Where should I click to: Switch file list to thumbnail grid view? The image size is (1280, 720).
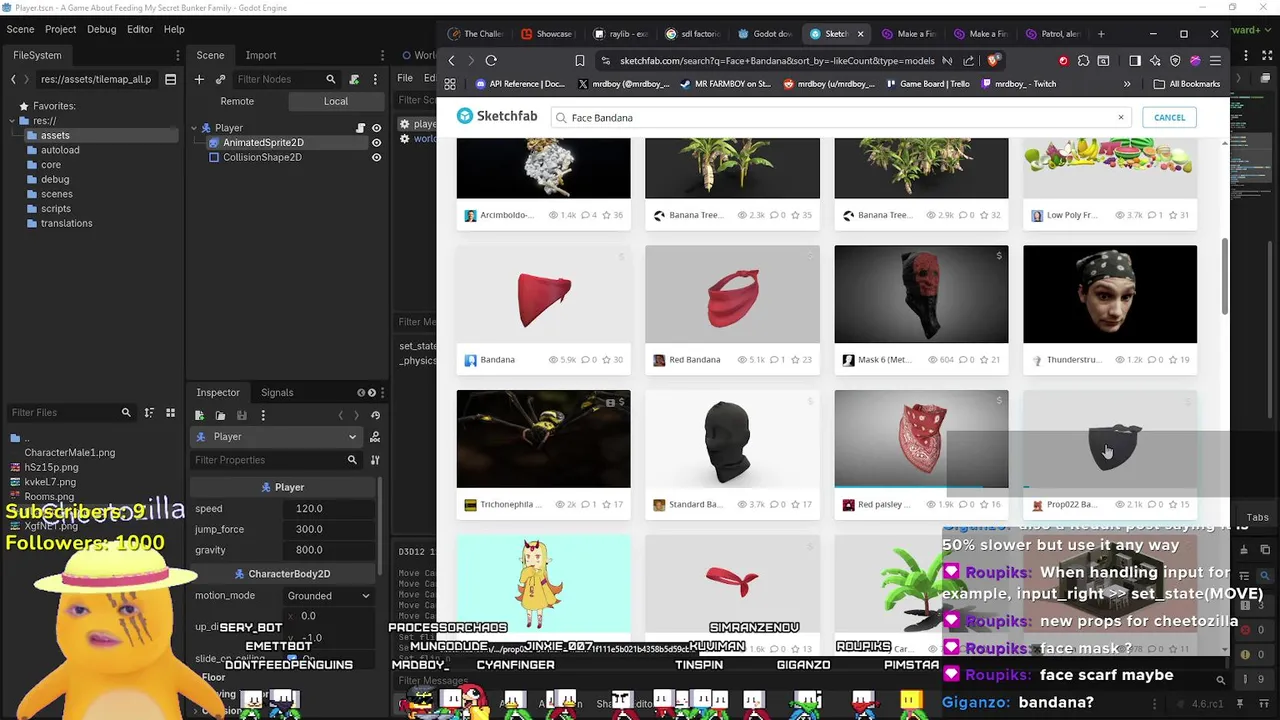coord(170,412)
